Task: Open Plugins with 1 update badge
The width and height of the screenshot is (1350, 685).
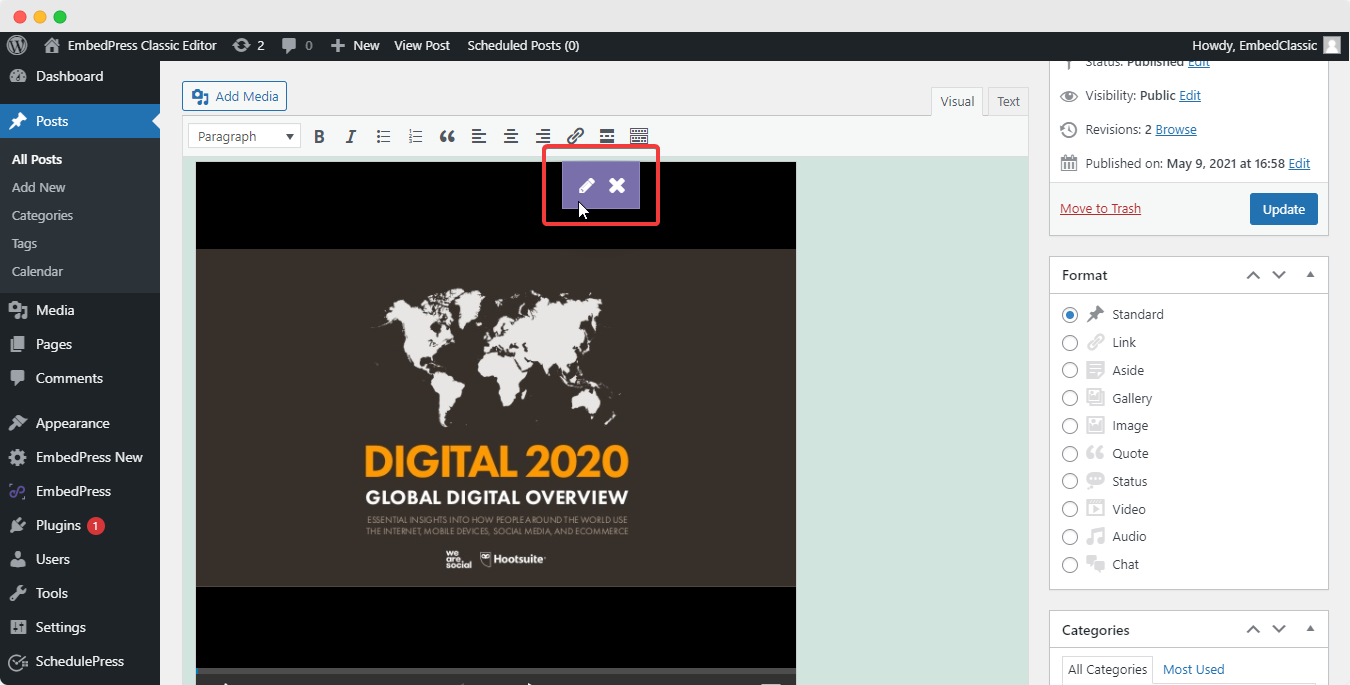Action: coord(80,525)
